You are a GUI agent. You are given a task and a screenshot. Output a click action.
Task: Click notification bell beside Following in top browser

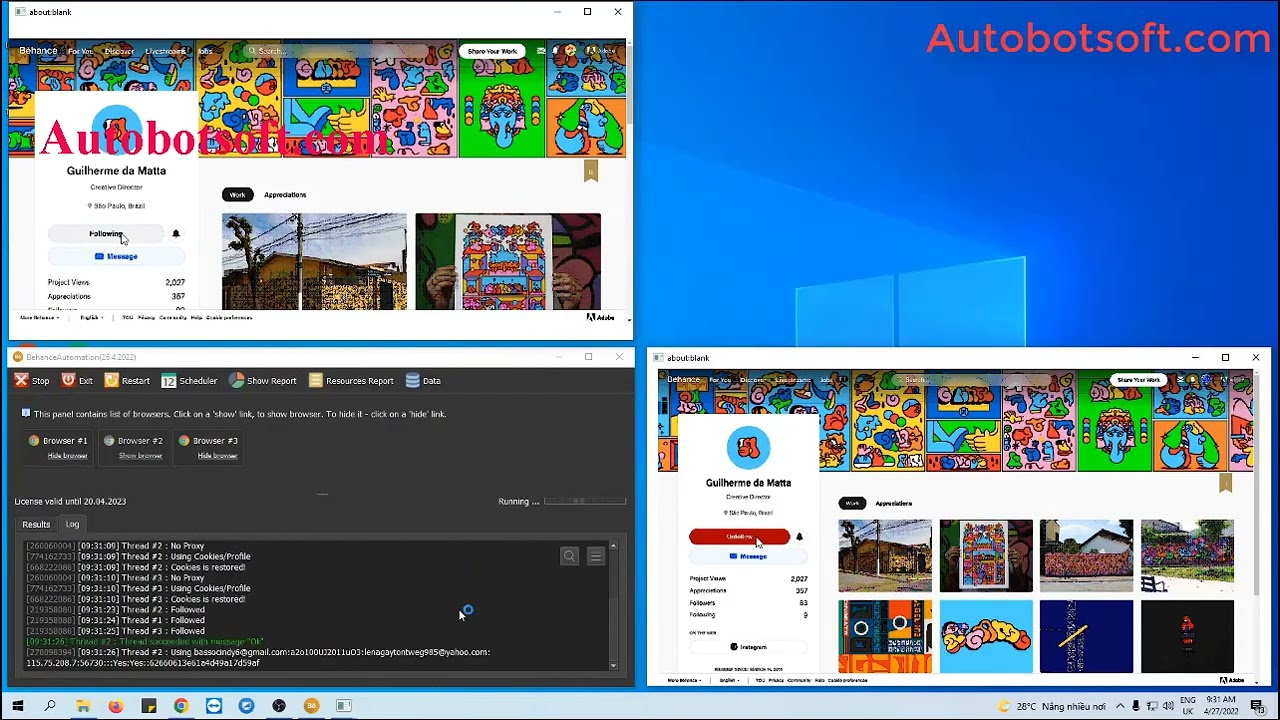click(x=175, y=234)
